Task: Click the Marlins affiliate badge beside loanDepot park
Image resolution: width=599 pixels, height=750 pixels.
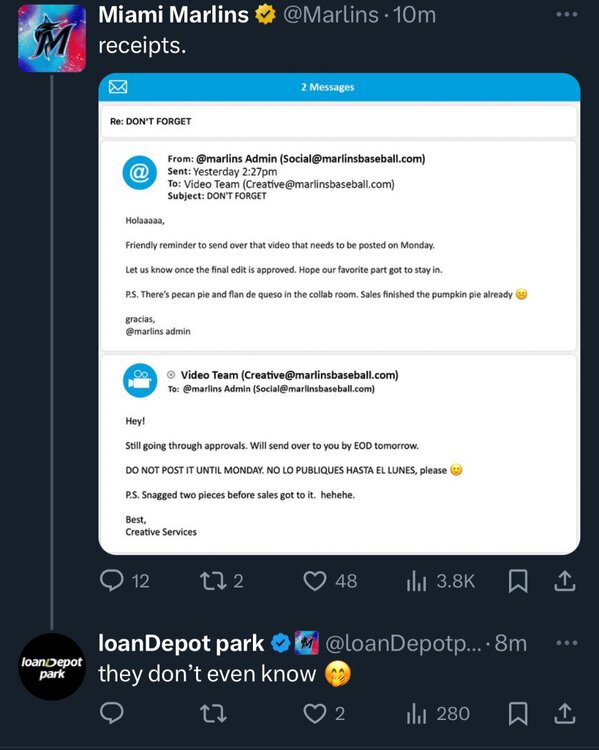Action: pyautogui.click(x=307, y=643)
